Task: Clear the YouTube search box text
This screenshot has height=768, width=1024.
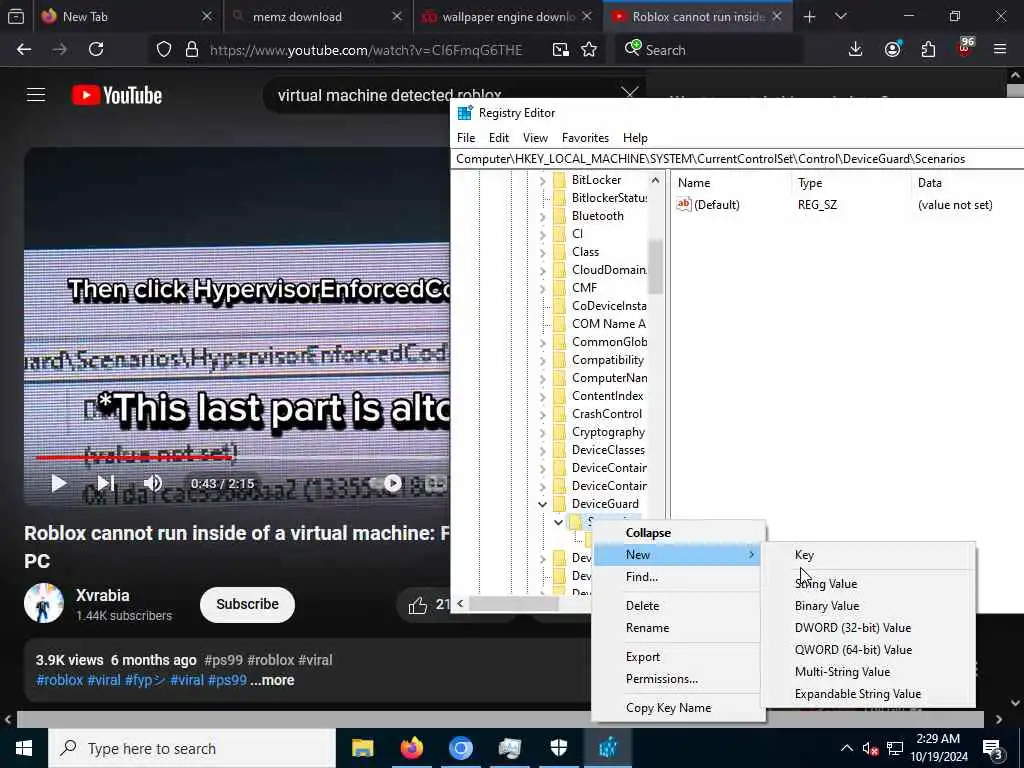Action: 630,94
